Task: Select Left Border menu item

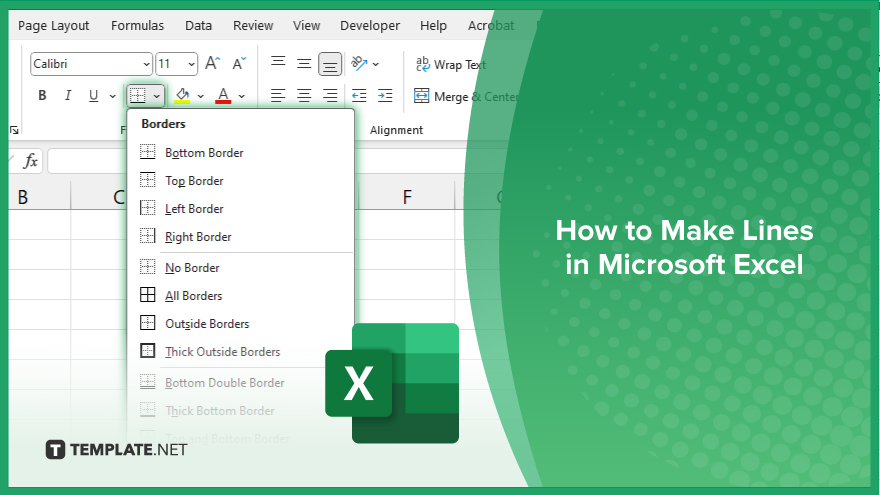Action: tap(241, 209)
